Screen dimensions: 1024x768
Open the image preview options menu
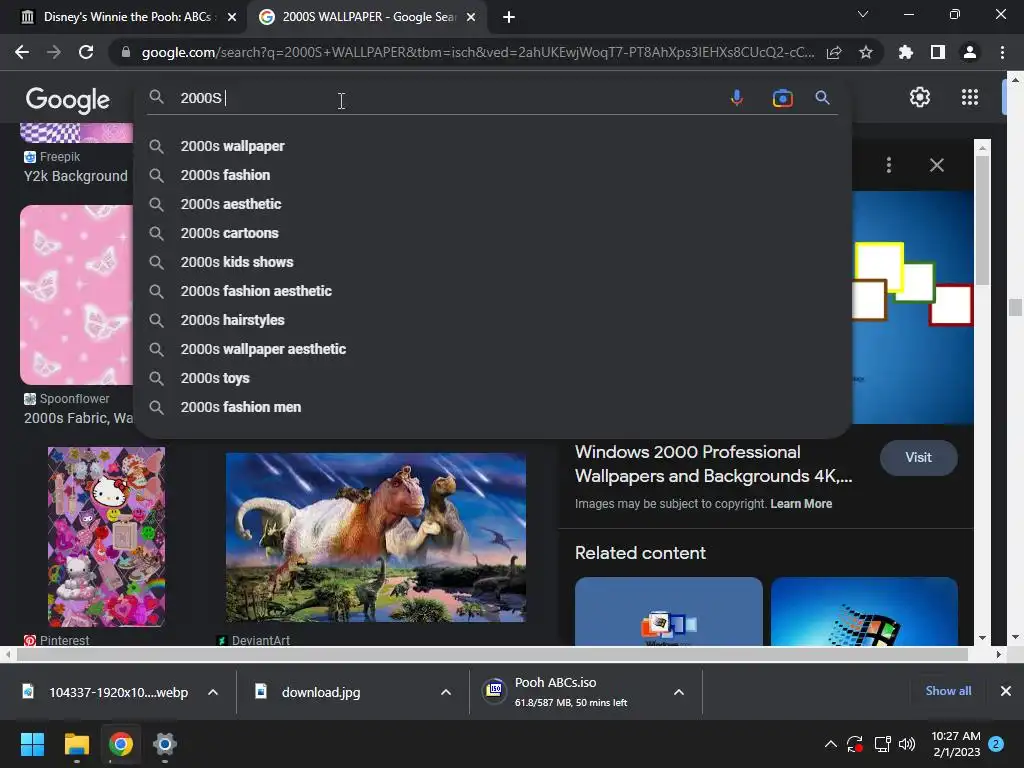tap(889, 165)
